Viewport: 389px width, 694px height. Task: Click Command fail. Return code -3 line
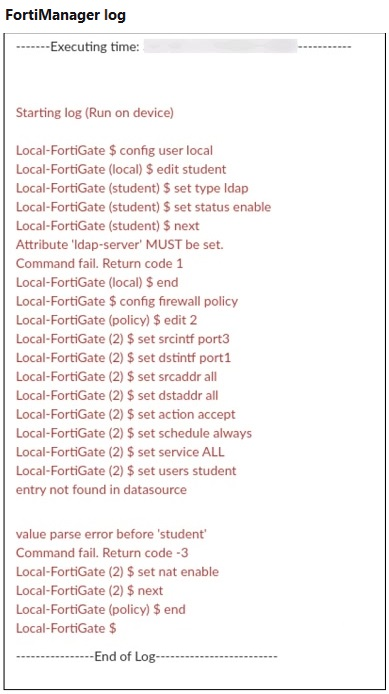pos(102,553)
